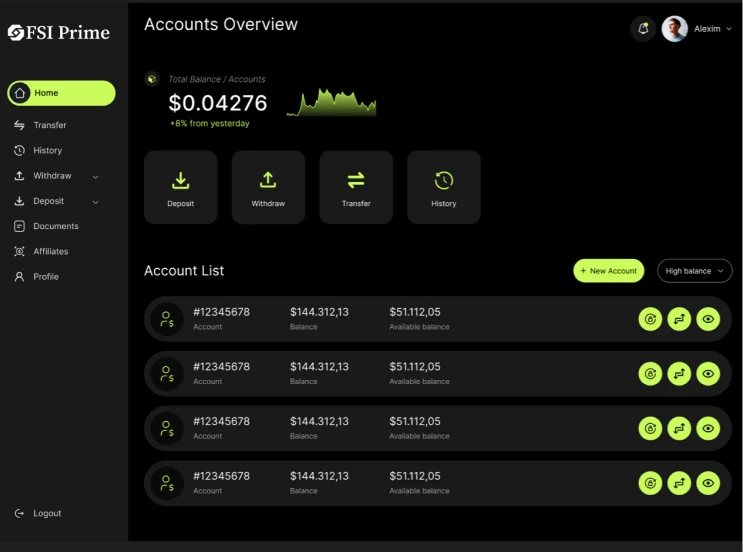Open the High balance sort dropdown
The image size is (743, 552).
pyautogui.click(x=694, y=271)
